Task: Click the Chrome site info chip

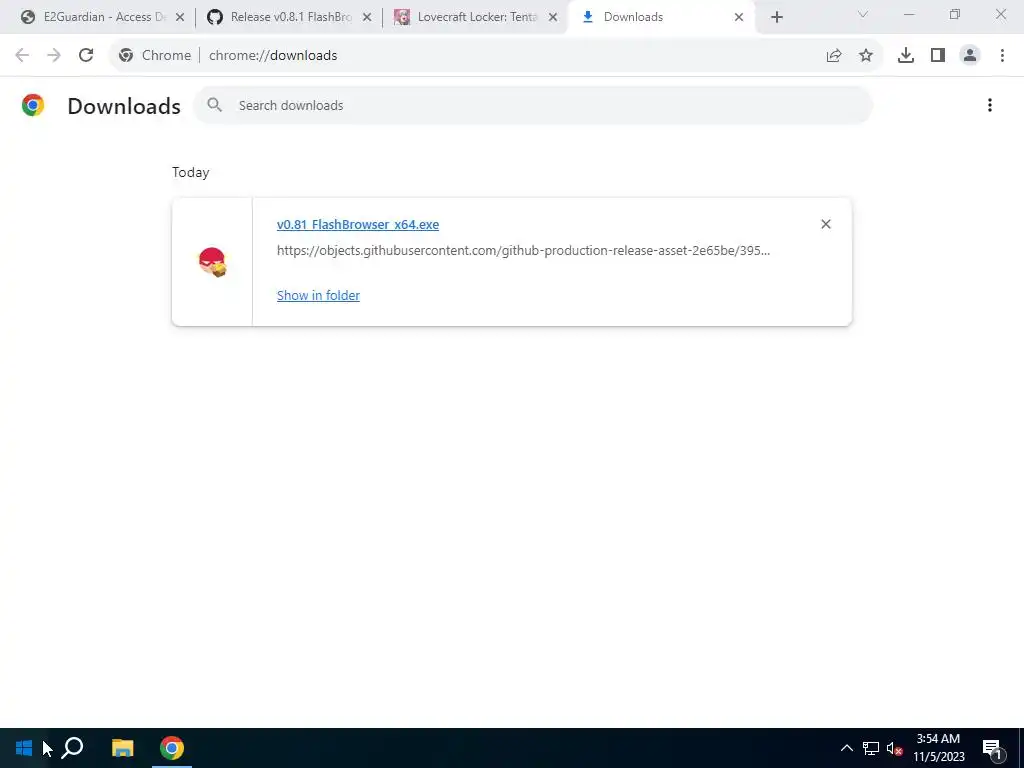Action: (x=155, y=56)
